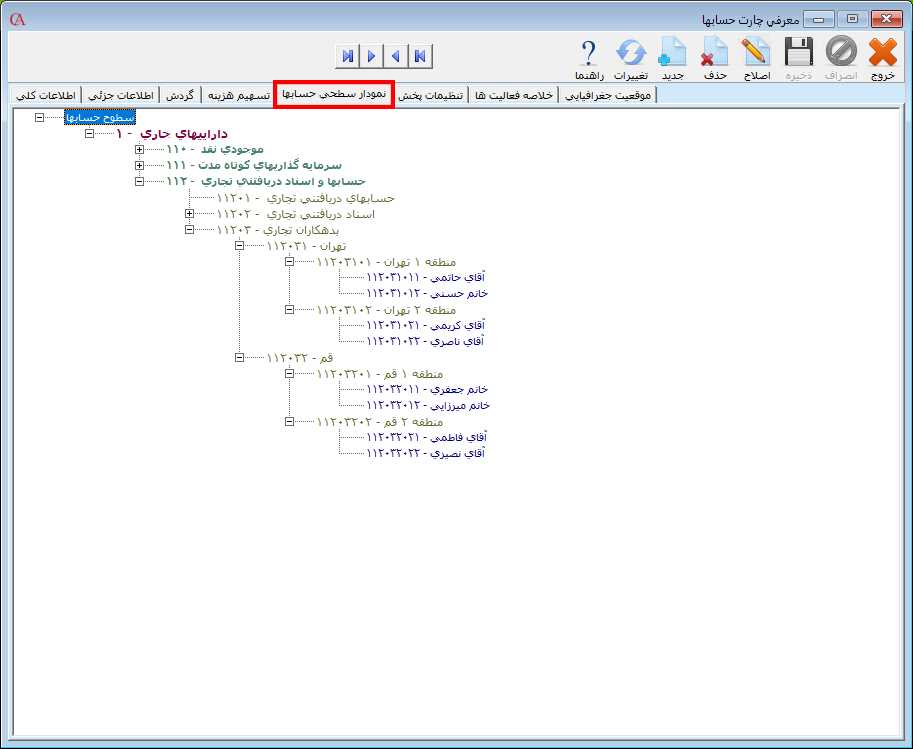
Task: Click the اصلاح (Edit) pencil icon
Action: [x=756, y=53]
